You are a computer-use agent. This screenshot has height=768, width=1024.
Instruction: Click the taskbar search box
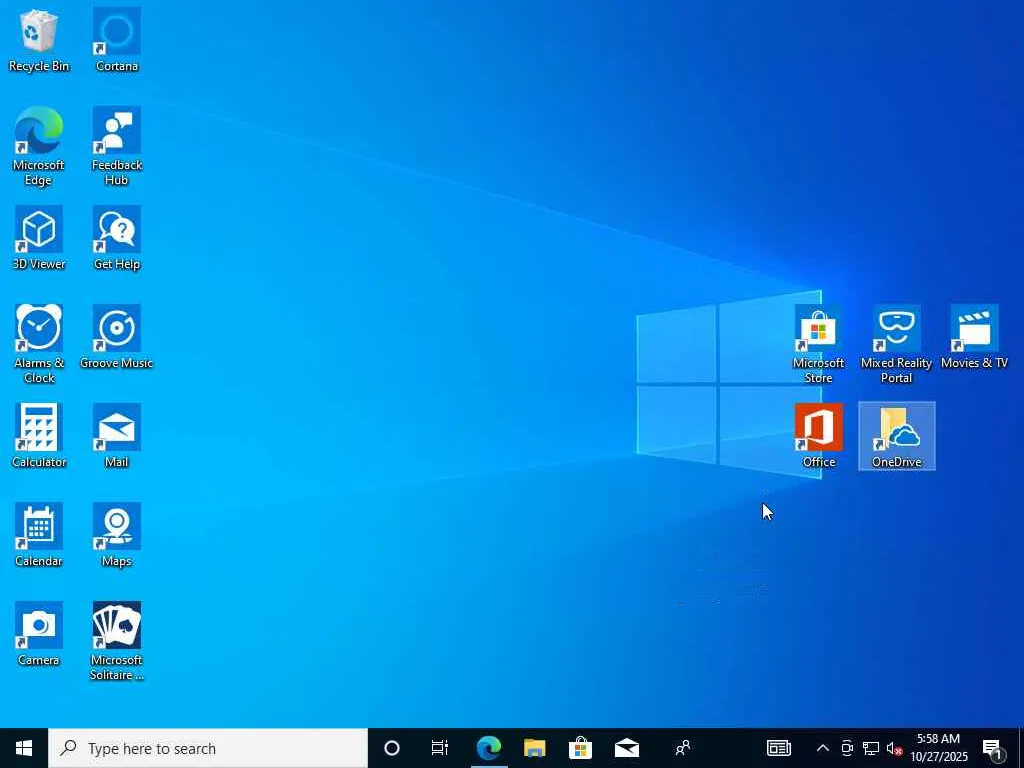click(208, 748)
